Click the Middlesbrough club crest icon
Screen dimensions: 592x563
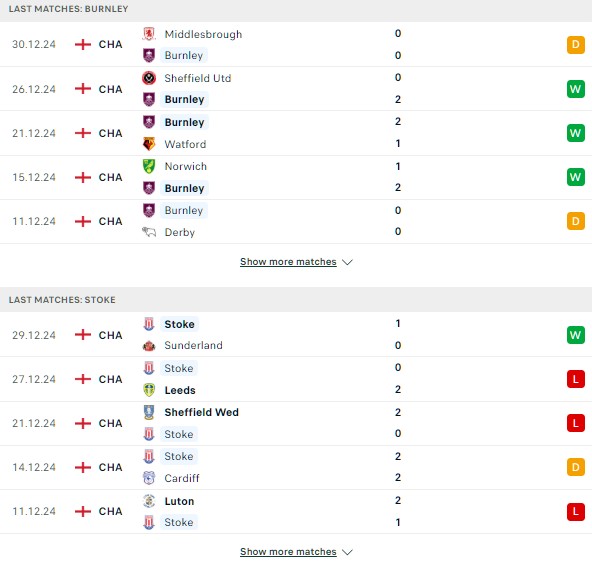149,34
